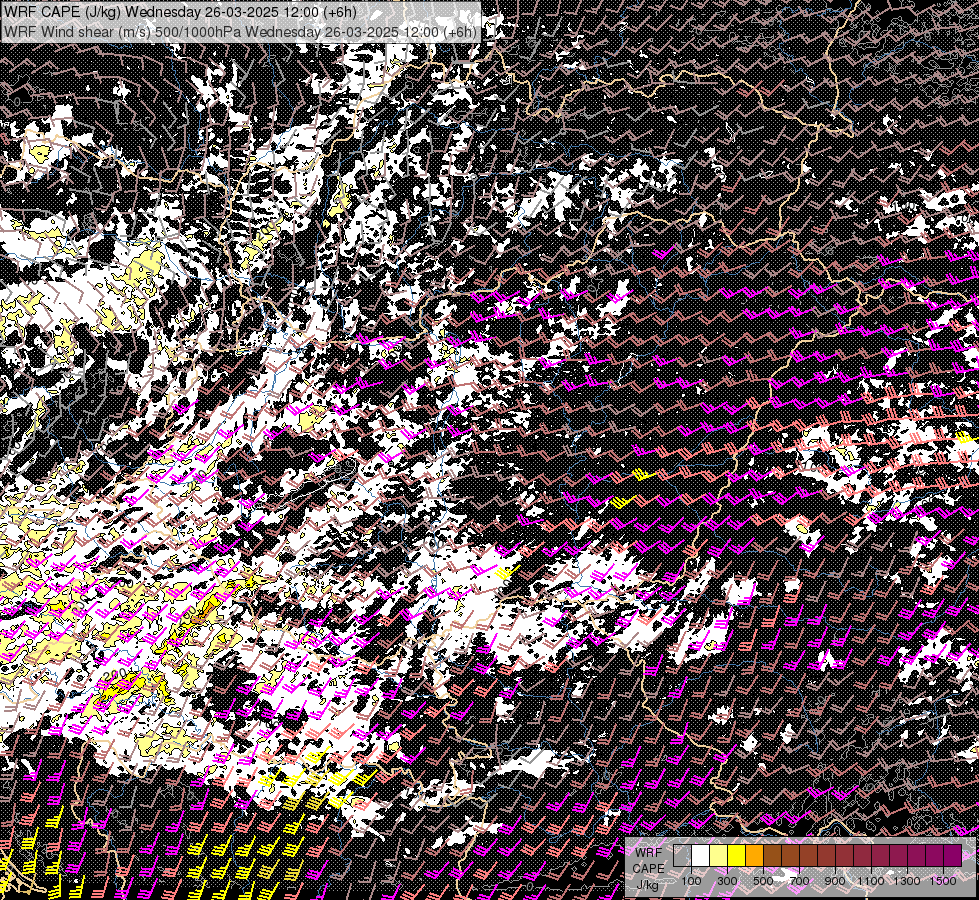Click the 700 legend value
This screenshot has height=900, width=979.
799,881
